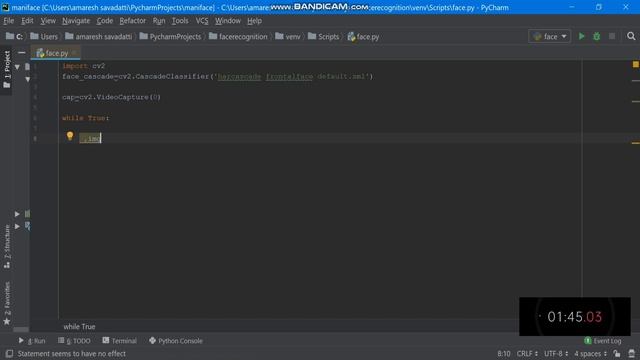Click the 'while True:' code line
Viewport: 640px width, 360px height.
coord(86,118)
